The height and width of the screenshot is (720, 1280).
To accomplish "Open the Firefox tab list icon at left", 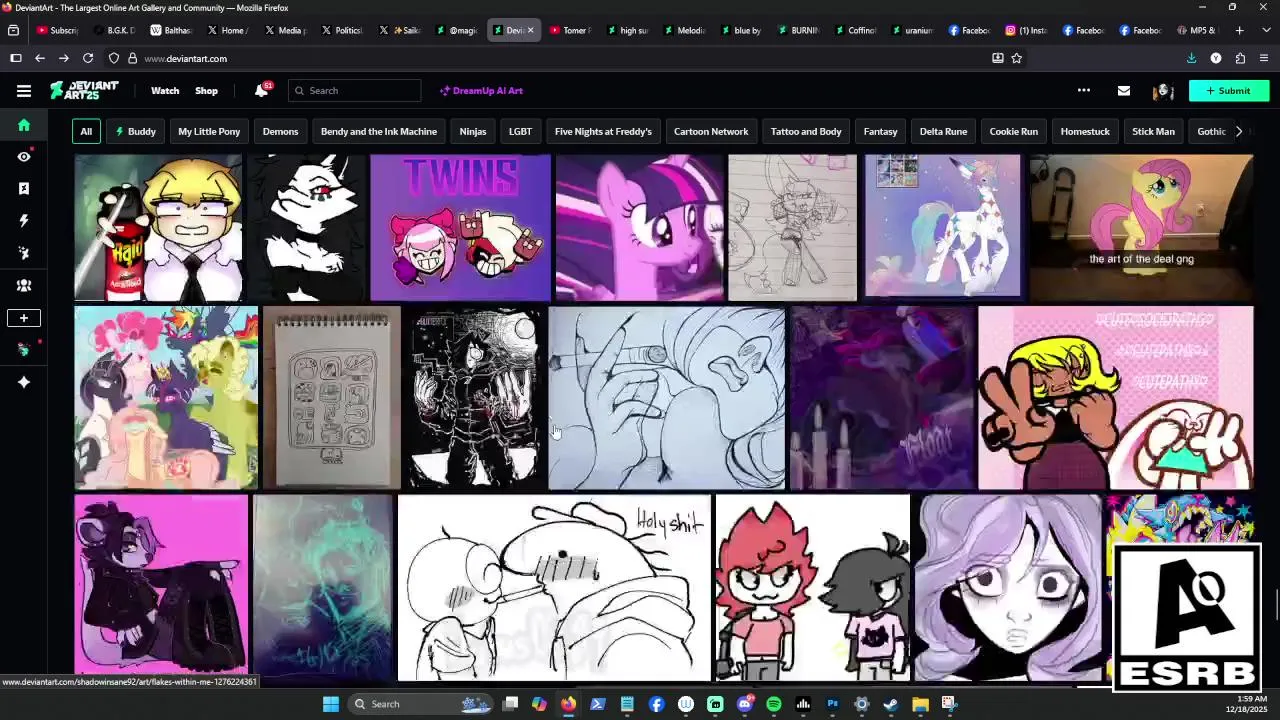I will 13,30.
